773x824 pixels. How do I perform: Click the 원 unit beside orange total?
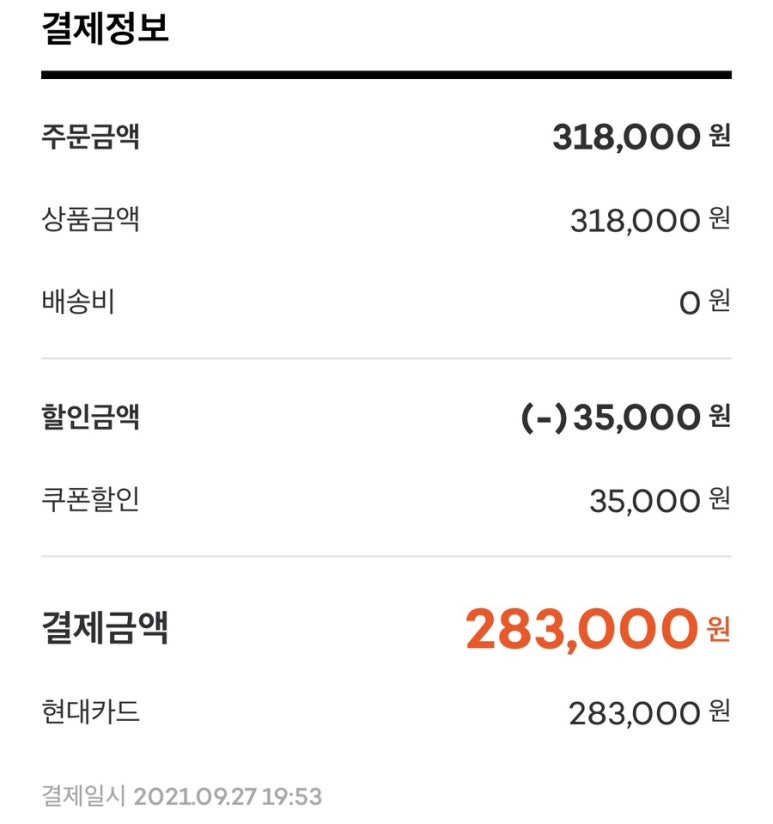pos(718,630)
